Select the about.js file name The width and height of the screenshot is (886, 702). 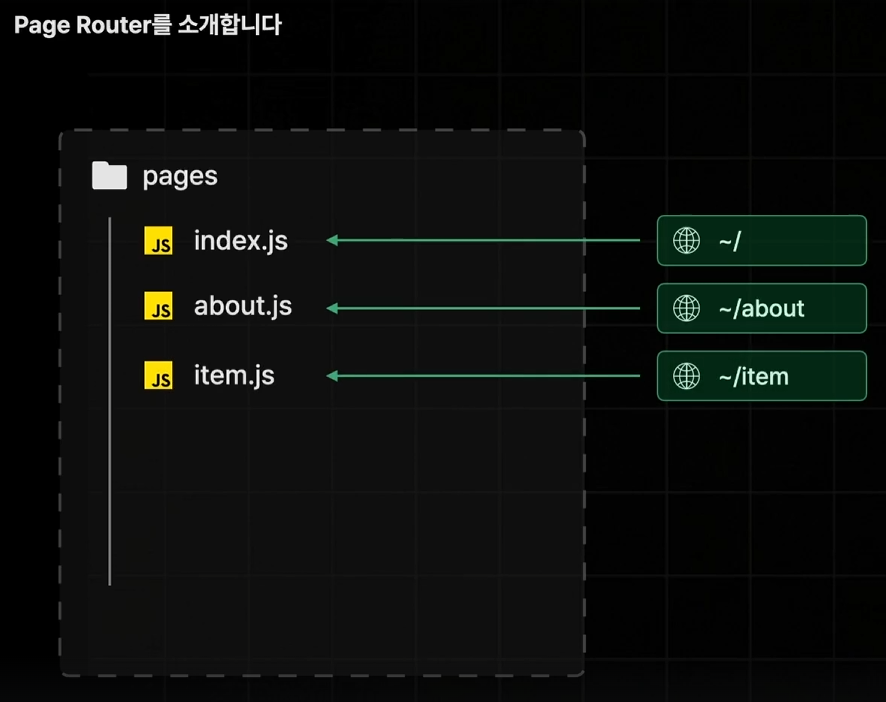(x=243, y=306)
